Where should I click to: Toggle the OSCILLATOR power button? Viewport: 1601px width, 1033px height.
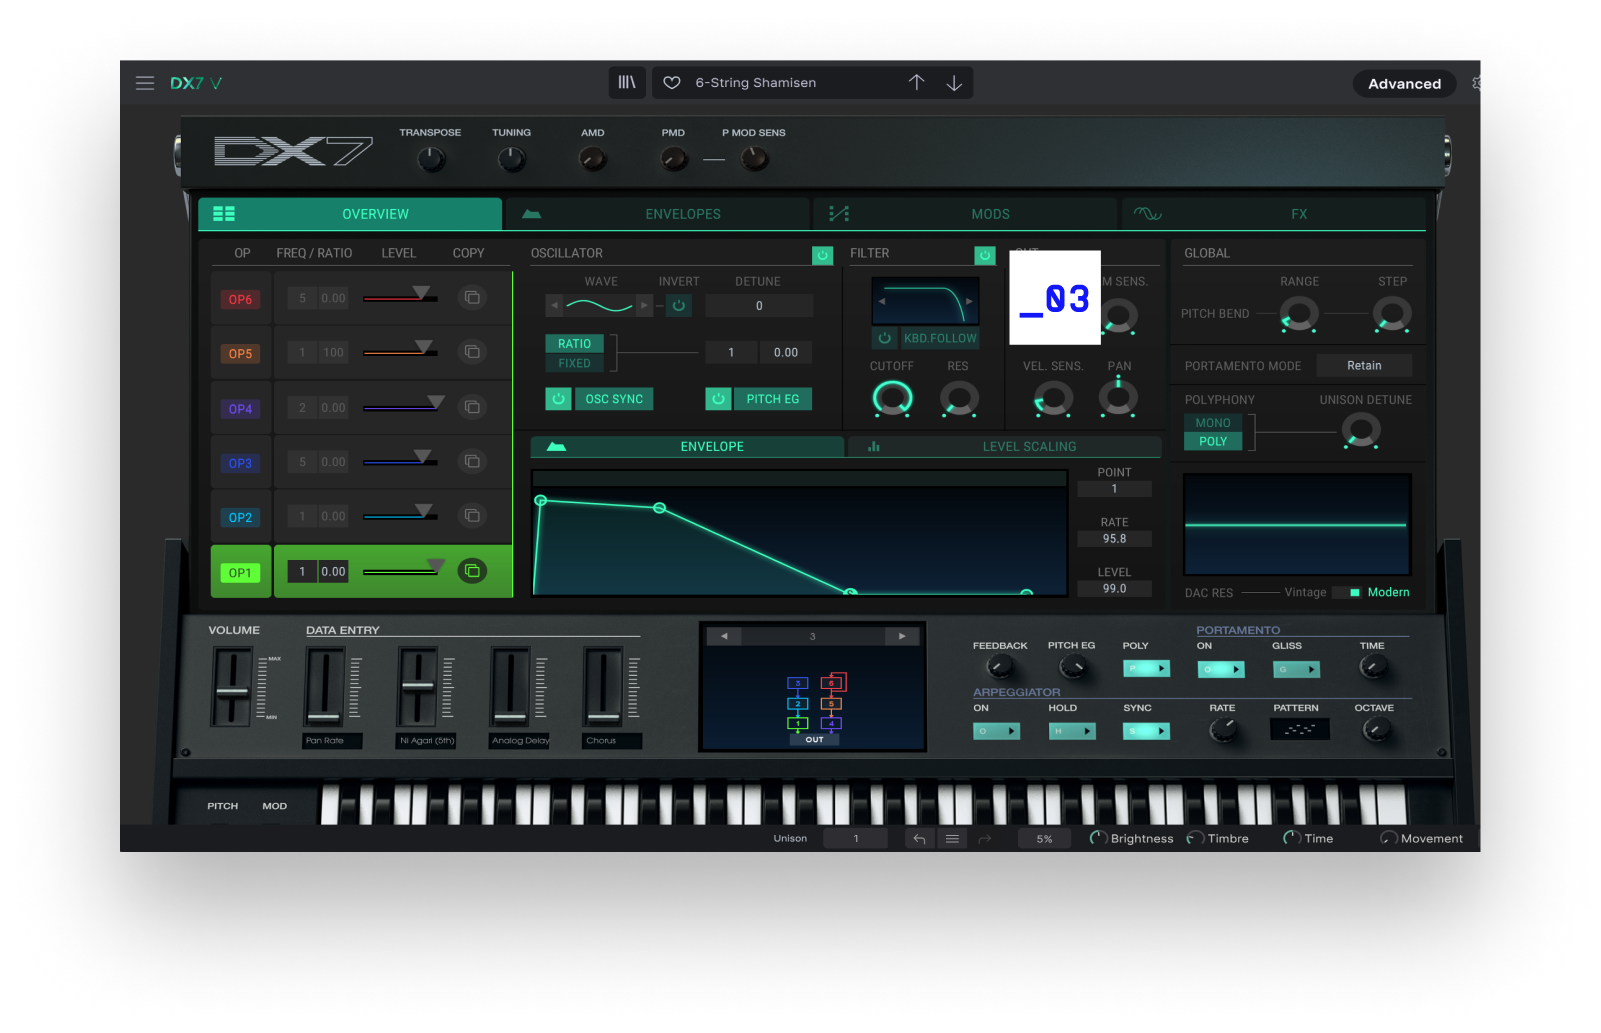click(822, 255)
